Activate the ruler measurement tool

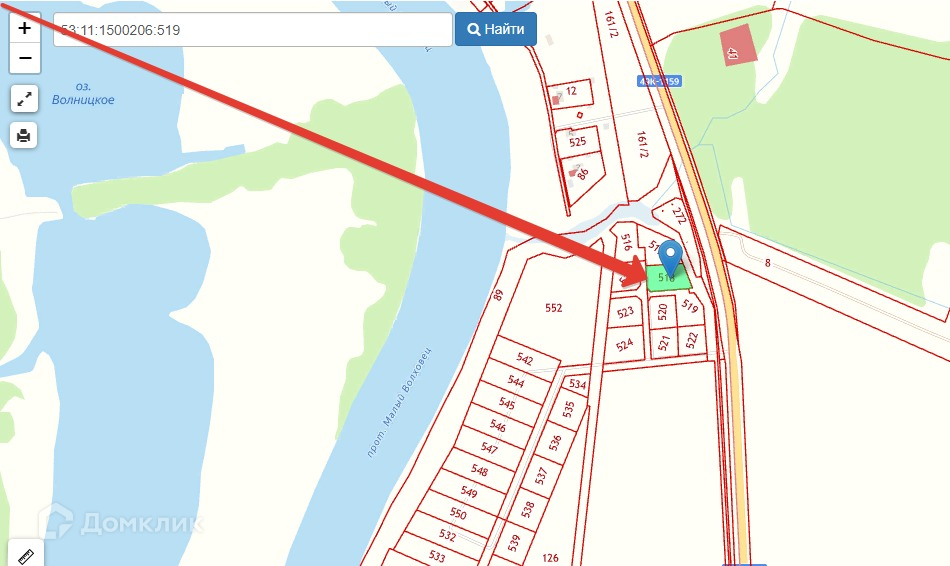(x=25, y=554)
